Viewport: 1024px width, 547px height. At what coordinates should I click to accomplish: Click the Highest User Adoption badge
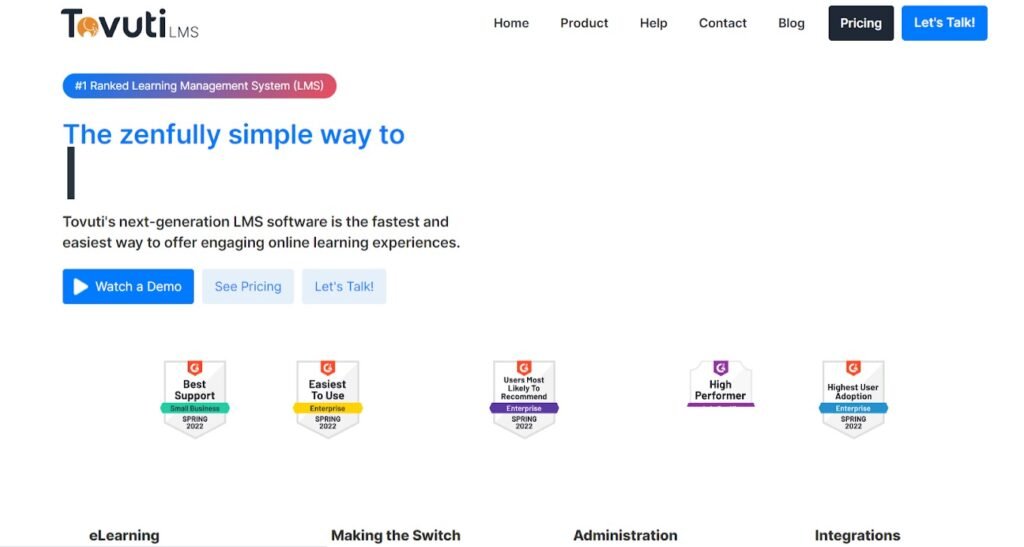pos(853,398)
